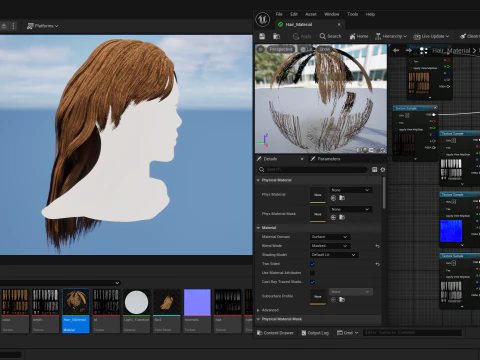This screenshot has height=360, width=480.
Task: Close the Details panel tab
Action: (302, 159)
